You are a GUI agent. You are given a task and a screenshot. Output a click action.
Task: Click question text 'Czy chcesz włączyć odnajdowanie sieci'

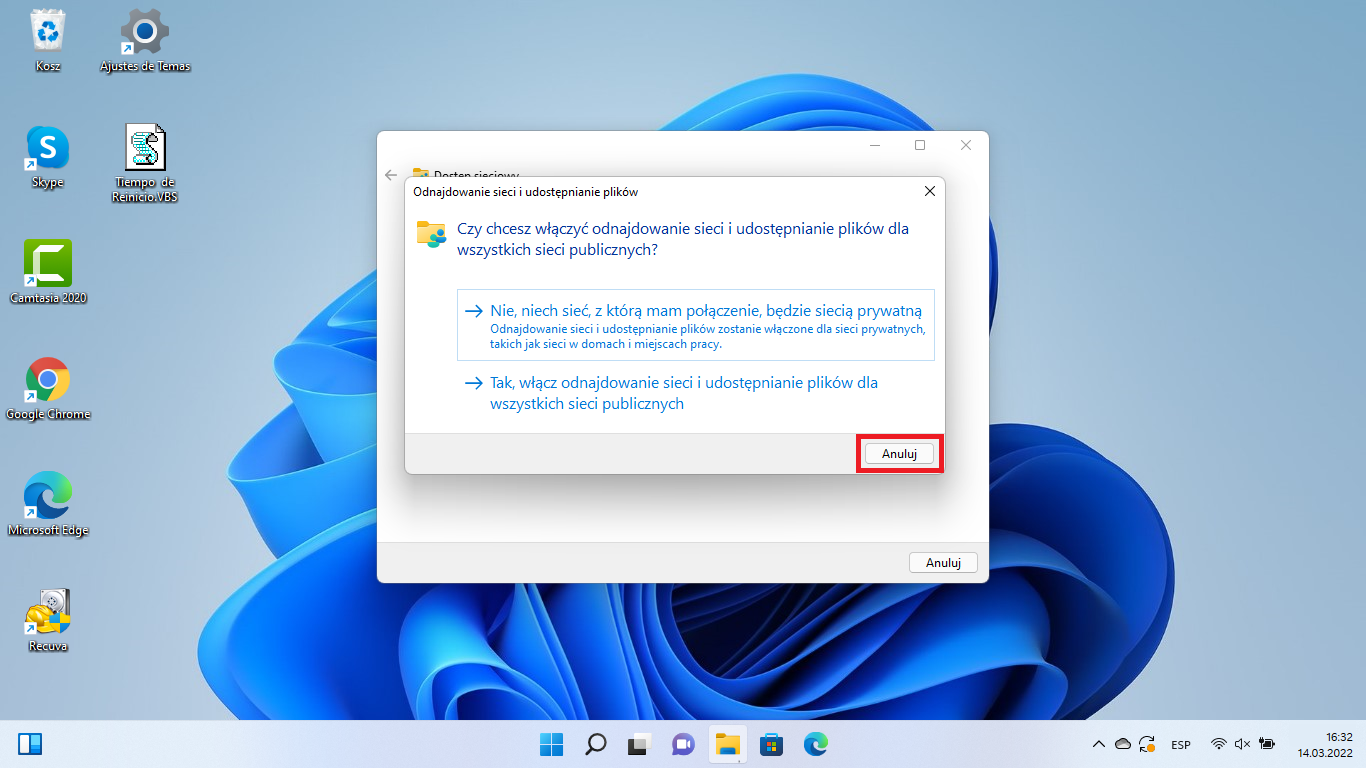(683, 239)
